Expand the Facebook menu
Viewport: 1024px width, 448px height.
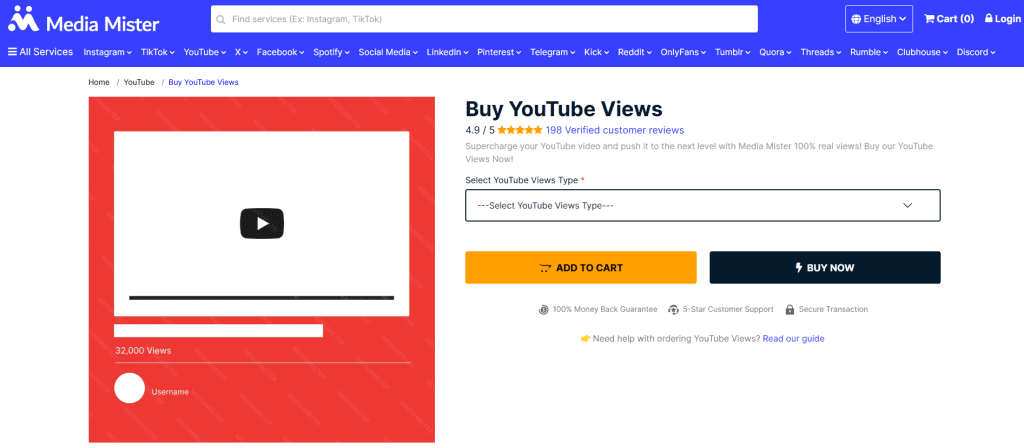[x=281, y=52]
